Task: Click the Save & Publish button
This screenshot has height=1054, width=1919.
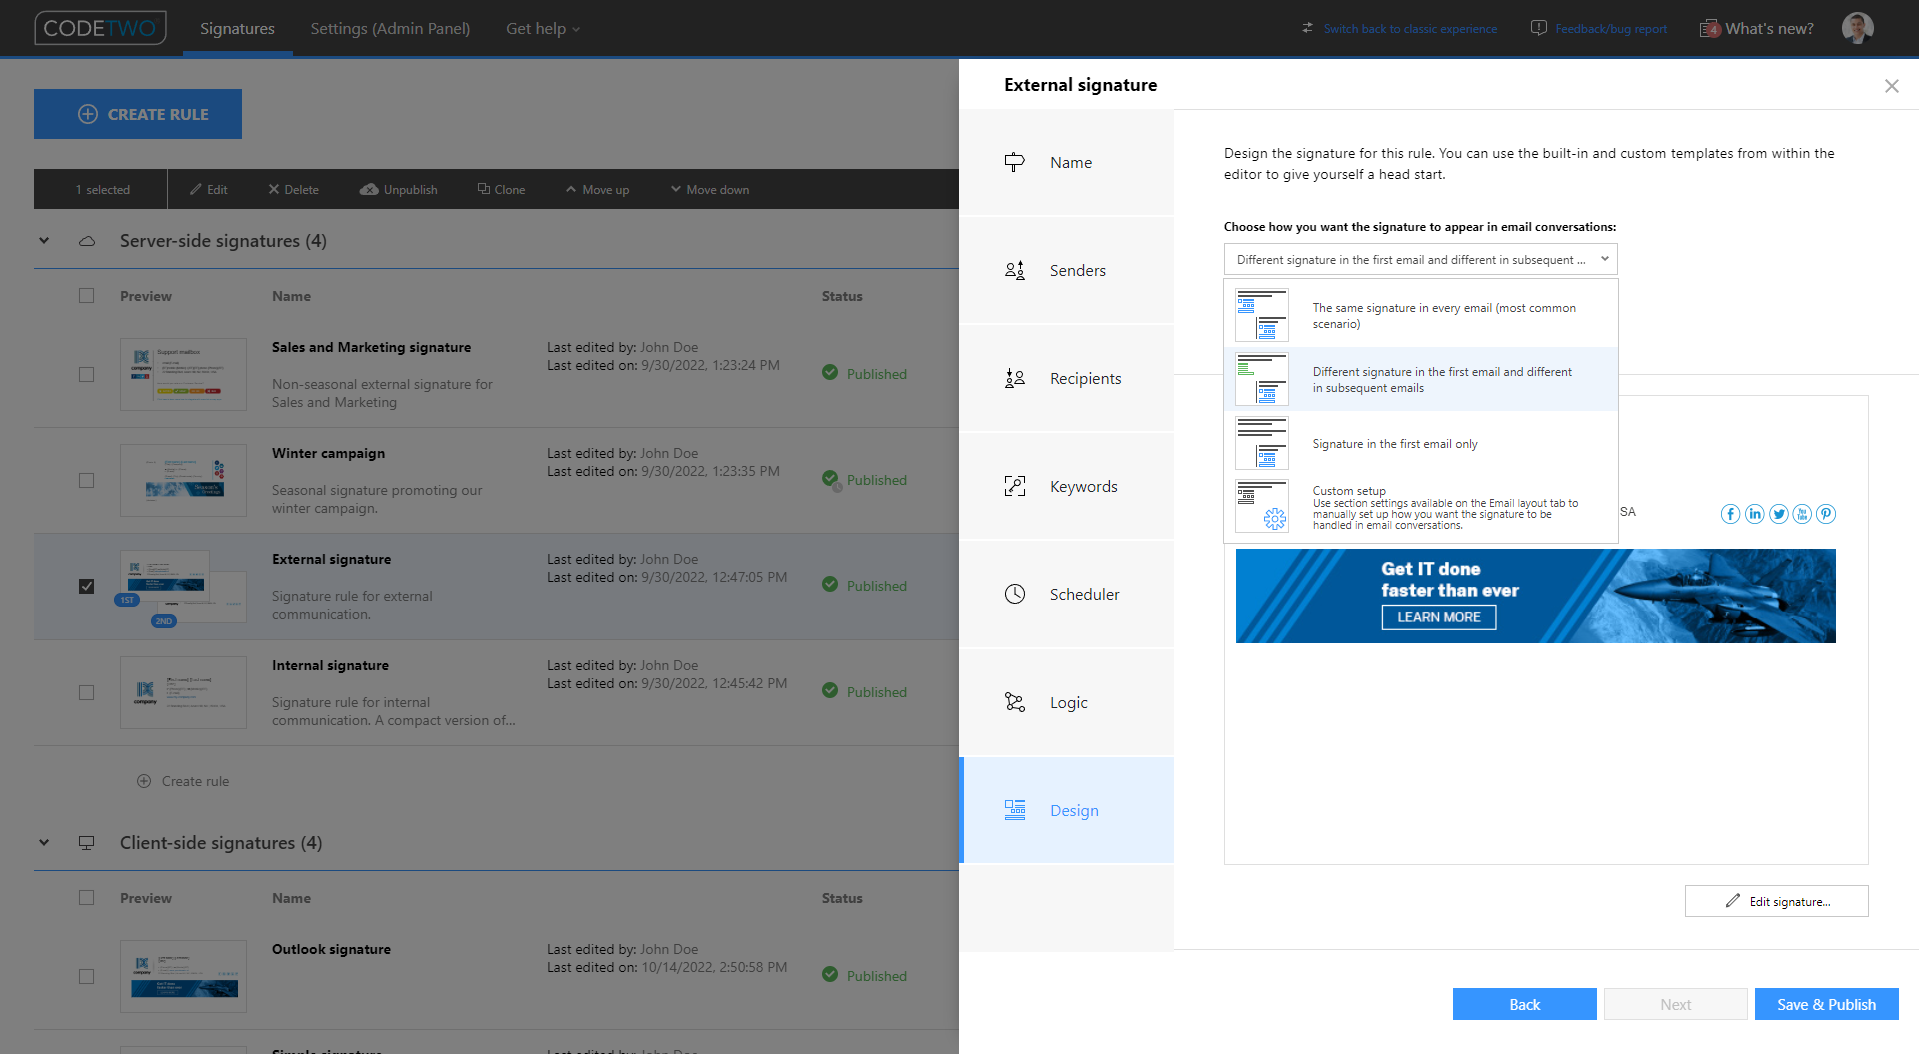Action: [1826, 1004]
